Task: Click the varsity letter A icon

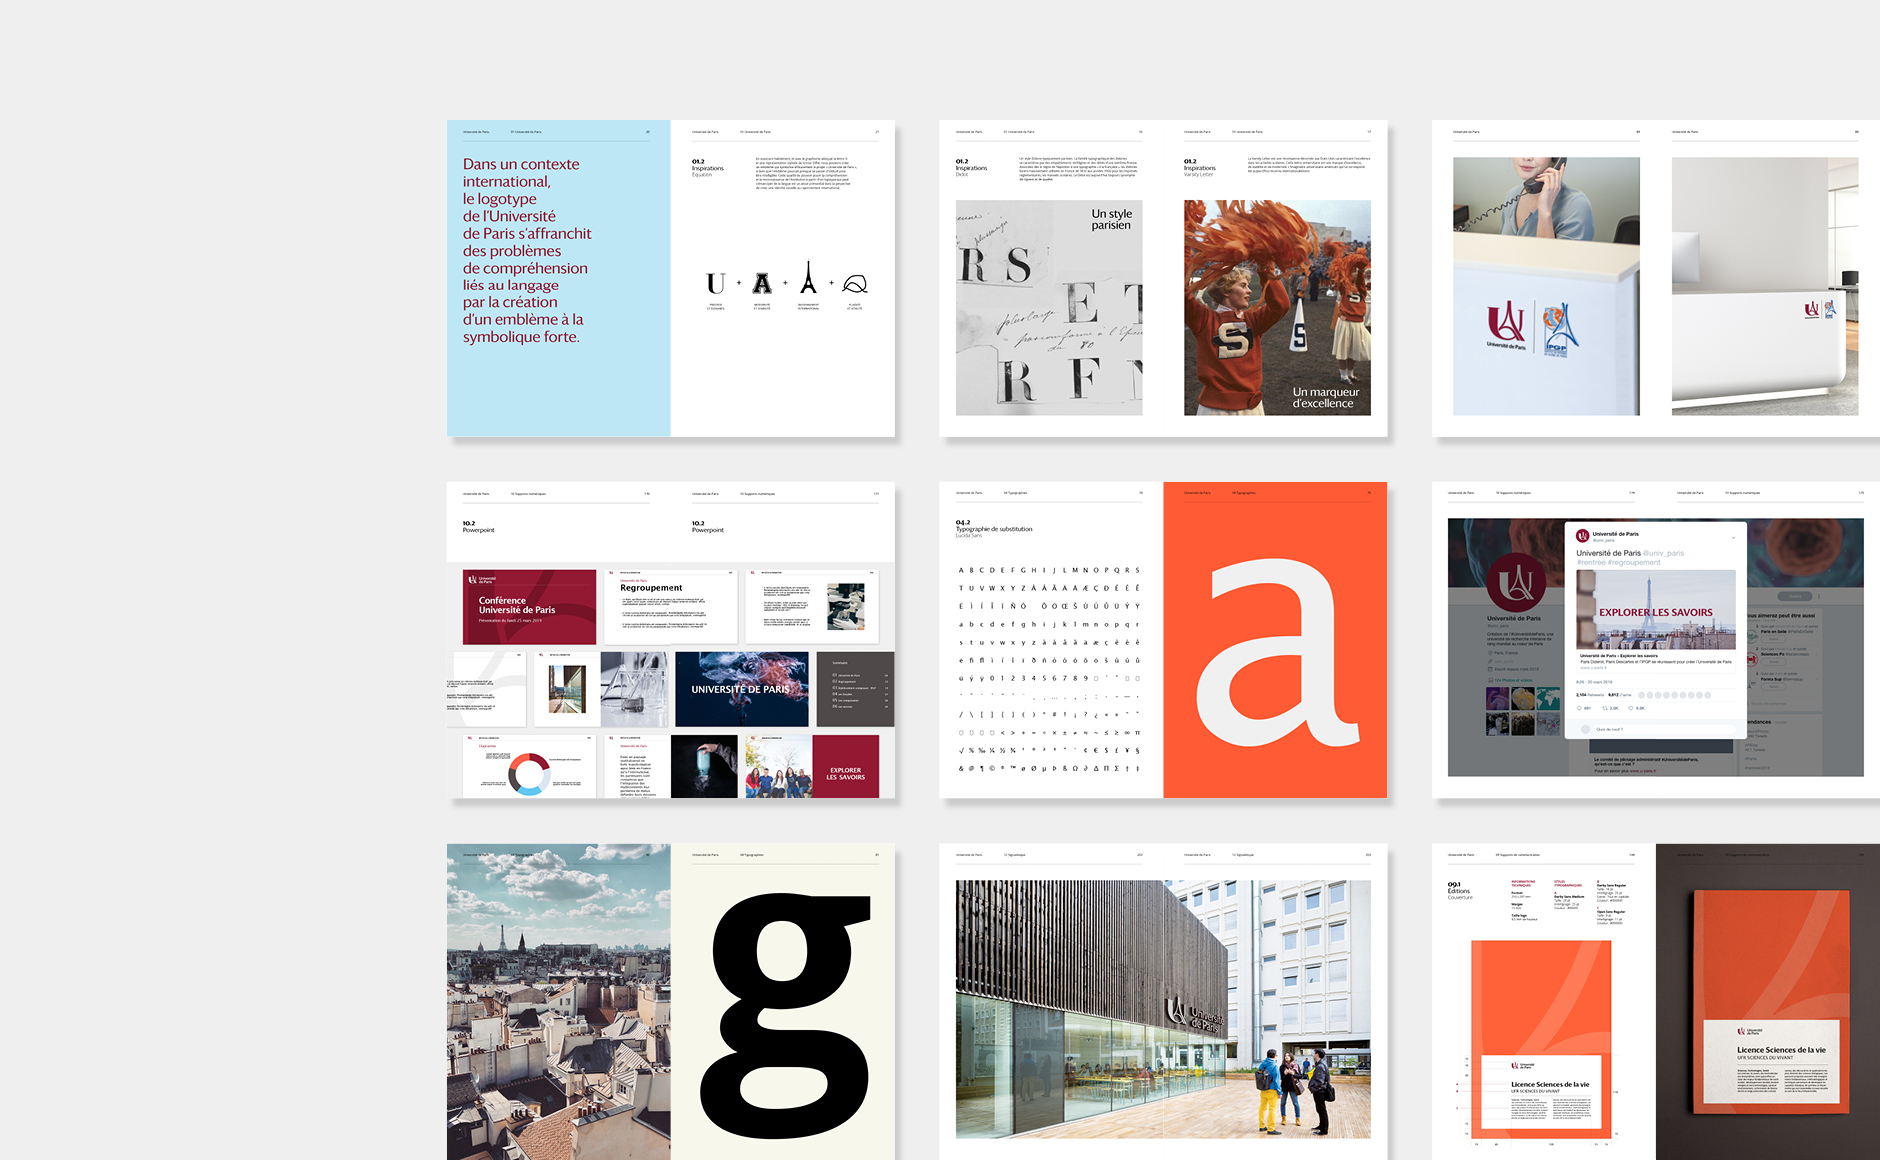Action: (762, 284)
